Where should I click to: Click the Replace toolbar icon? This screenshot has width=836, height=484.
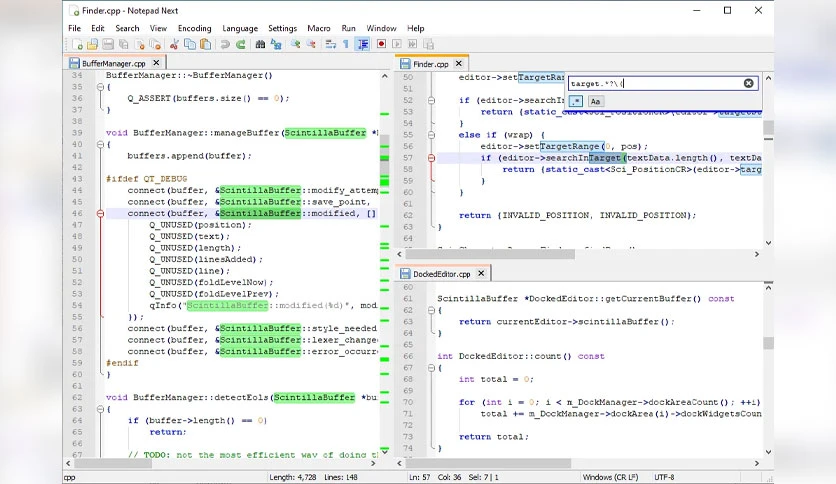pyautogui.click(x=276, y=44)
